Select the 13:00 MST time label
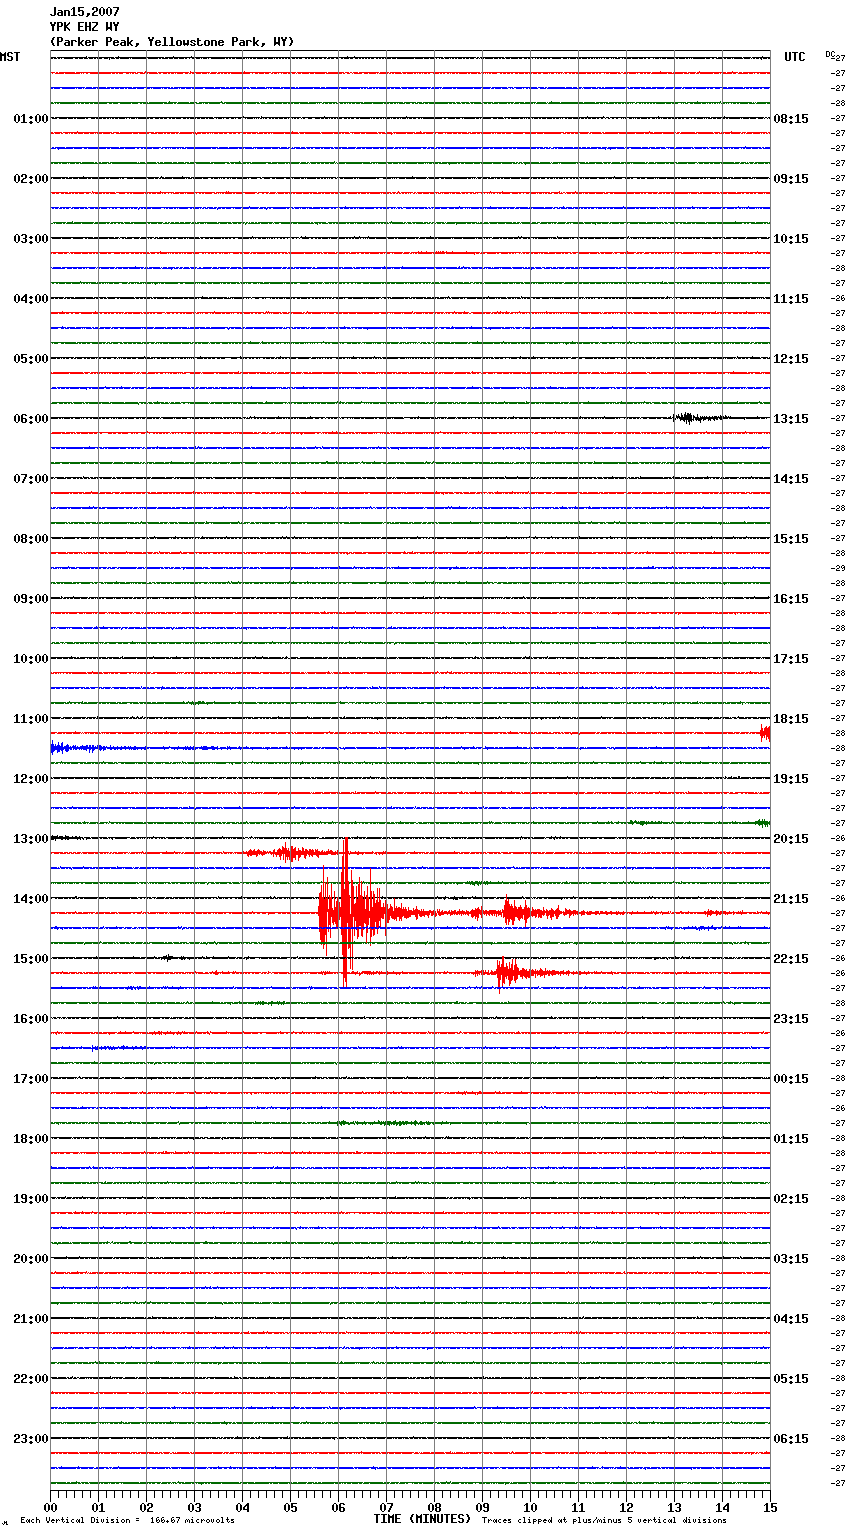The width and height of the screenshot is (850, 1534). click(x=31, y=839)
